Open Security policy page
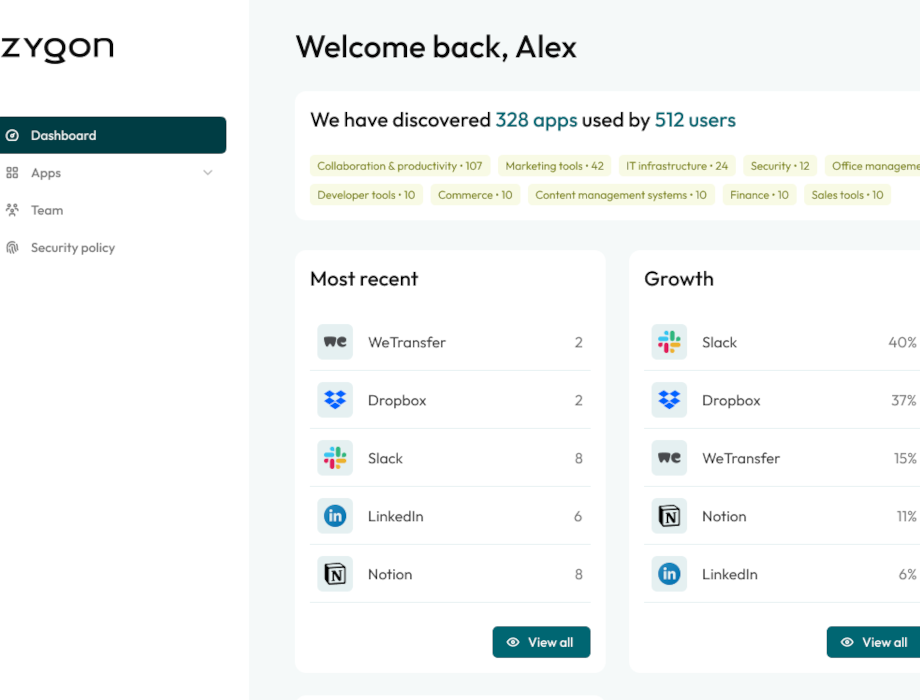This screenshot has width=920, height=700. tap(113, 248)
